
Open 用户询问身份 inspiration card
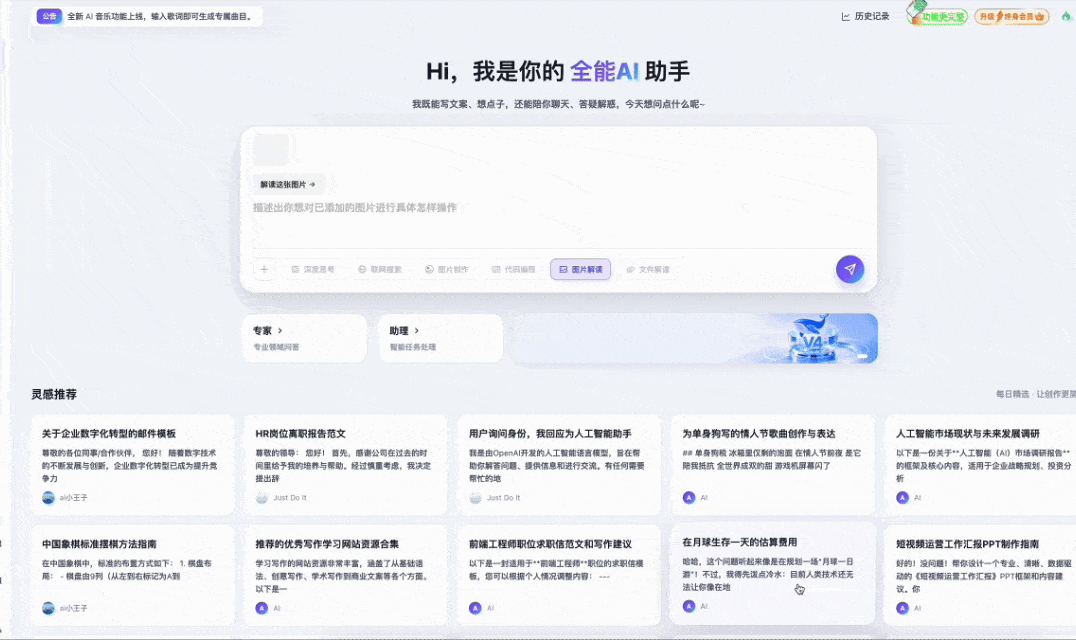click(x=559, y=464)
